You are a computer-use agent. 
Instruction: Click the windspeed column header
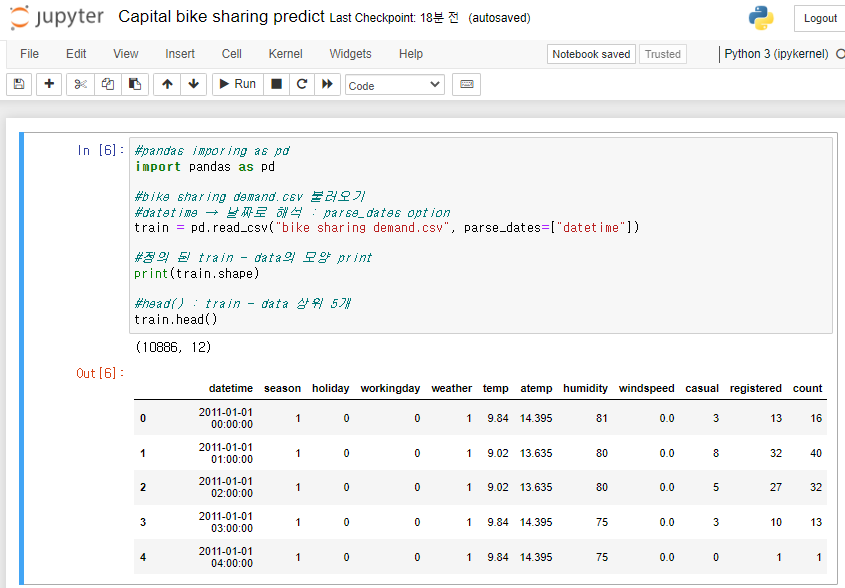(646, 388)
